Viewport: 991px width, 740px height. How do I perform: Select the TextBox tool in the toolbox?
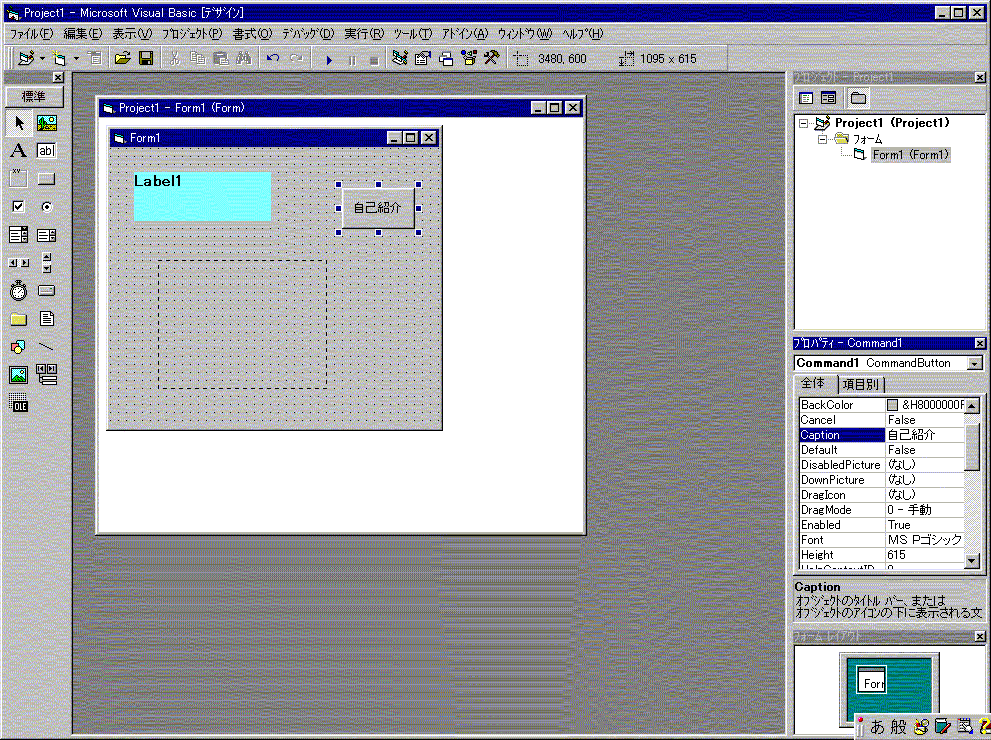pos(46,150)
